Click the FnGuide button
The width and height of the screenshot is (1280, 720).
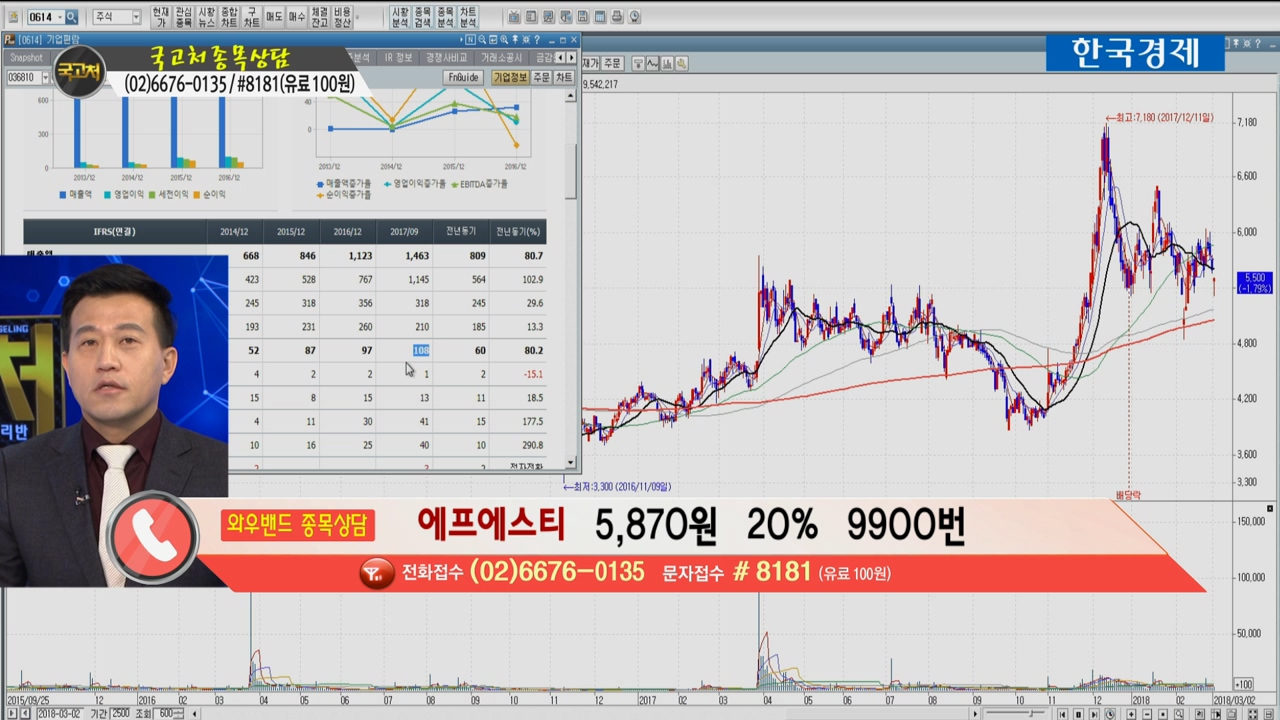pyautogui.click(x=463, y=77)
